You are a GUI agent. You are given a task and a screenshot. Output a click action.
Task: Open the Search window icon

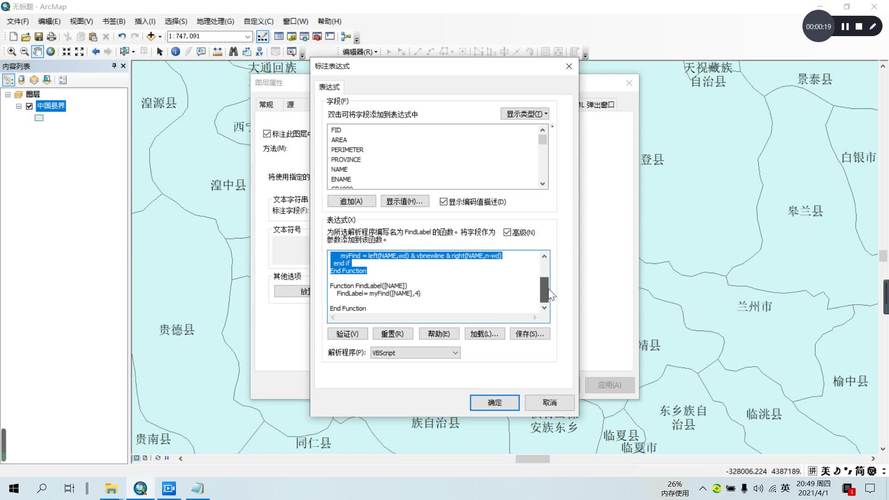[x=304, y=37]
